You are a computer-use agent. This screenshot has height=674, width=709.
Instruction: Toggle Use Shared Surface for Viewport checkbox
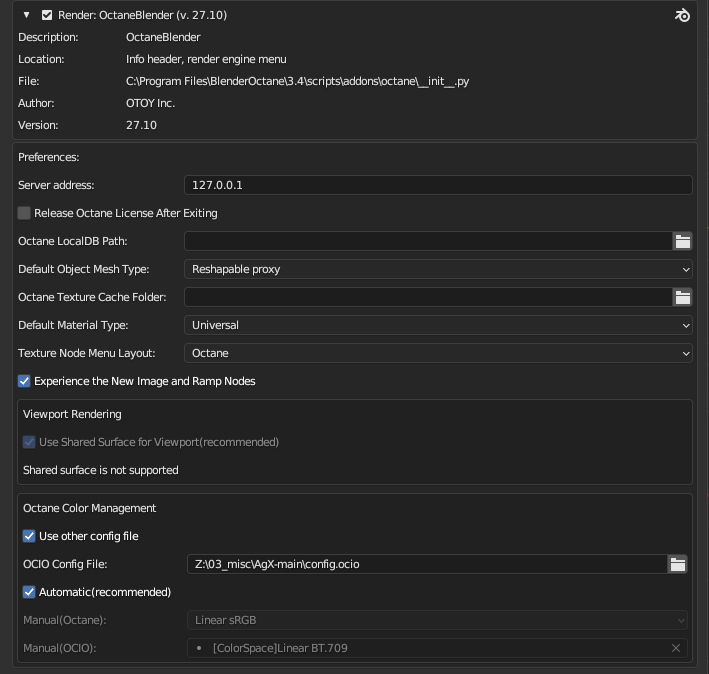click(x=29, y=442)
